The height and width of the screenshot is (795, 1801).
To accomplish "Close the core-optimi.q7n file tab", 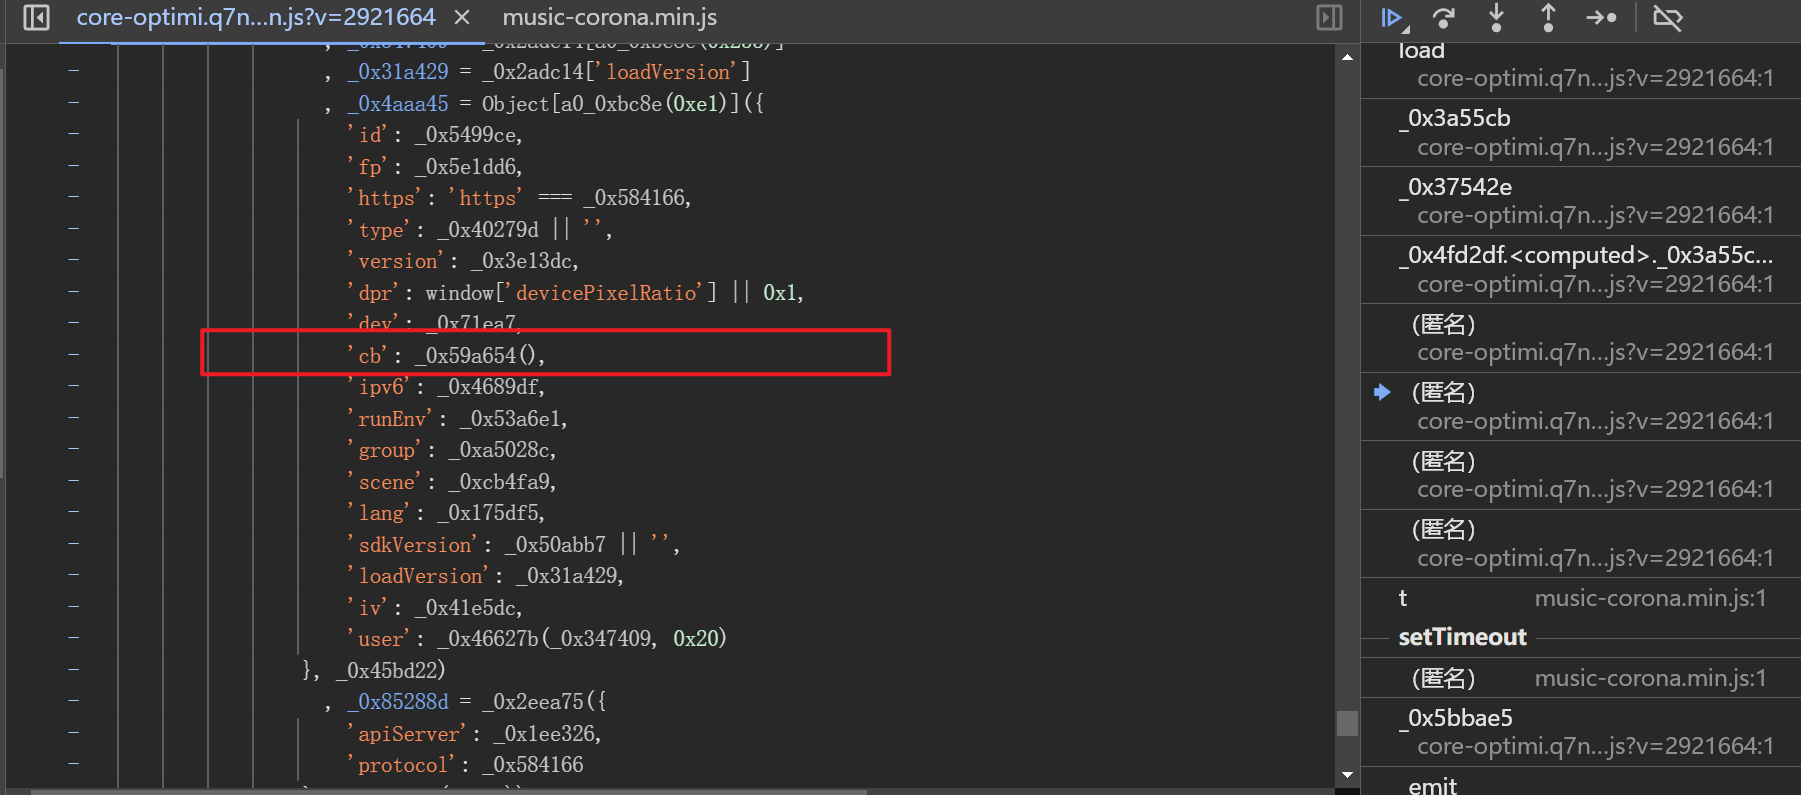I will point(462,18).
